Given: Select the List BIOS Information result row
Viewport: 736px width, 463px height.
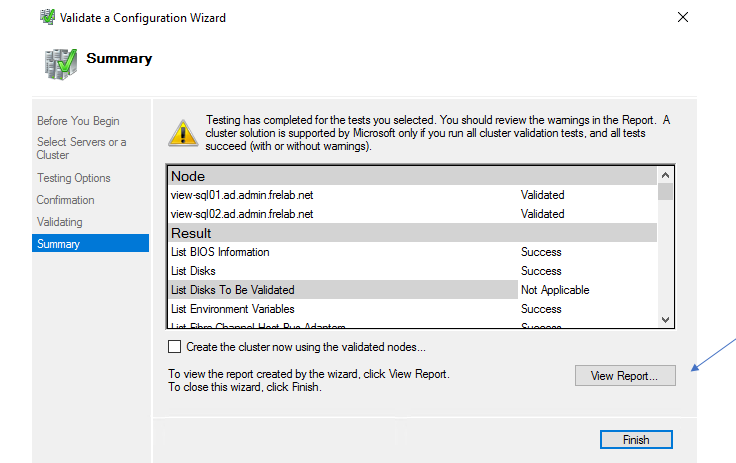Looking at the screenshot, I should (220, 252).
